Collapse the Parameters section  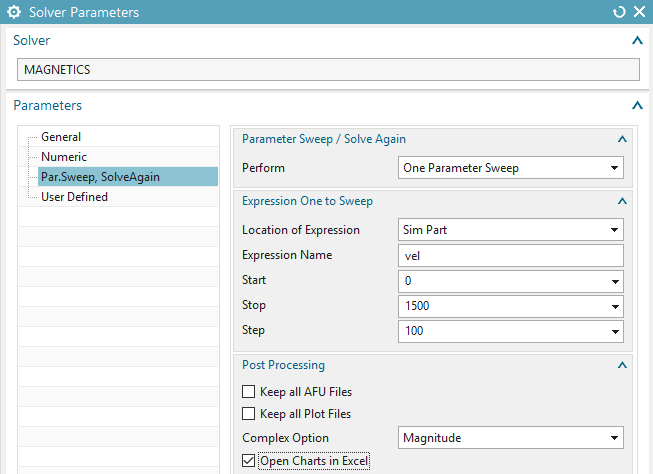tap(637, 105)
